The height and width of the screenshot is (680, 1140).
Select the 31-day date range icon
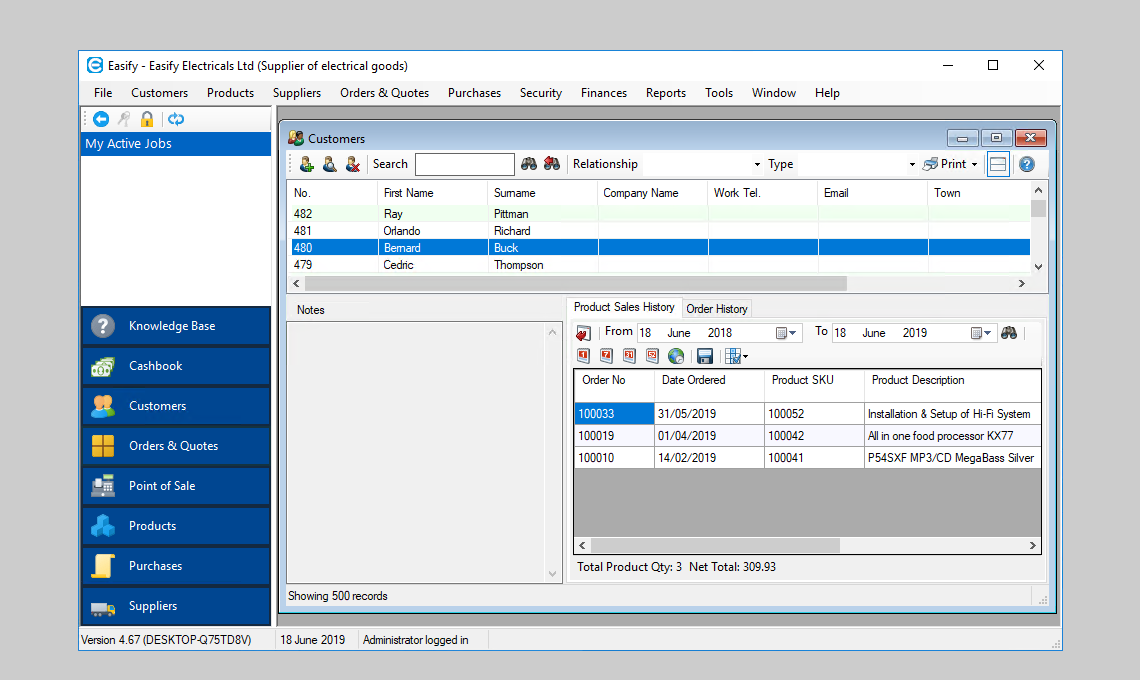[628, 355]
